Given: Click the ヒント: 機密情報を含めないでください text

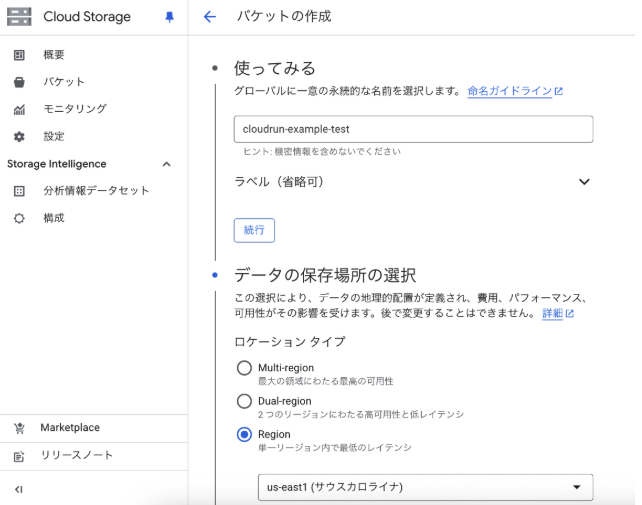Looking at the screenshot, I should [x=322, y=152].
